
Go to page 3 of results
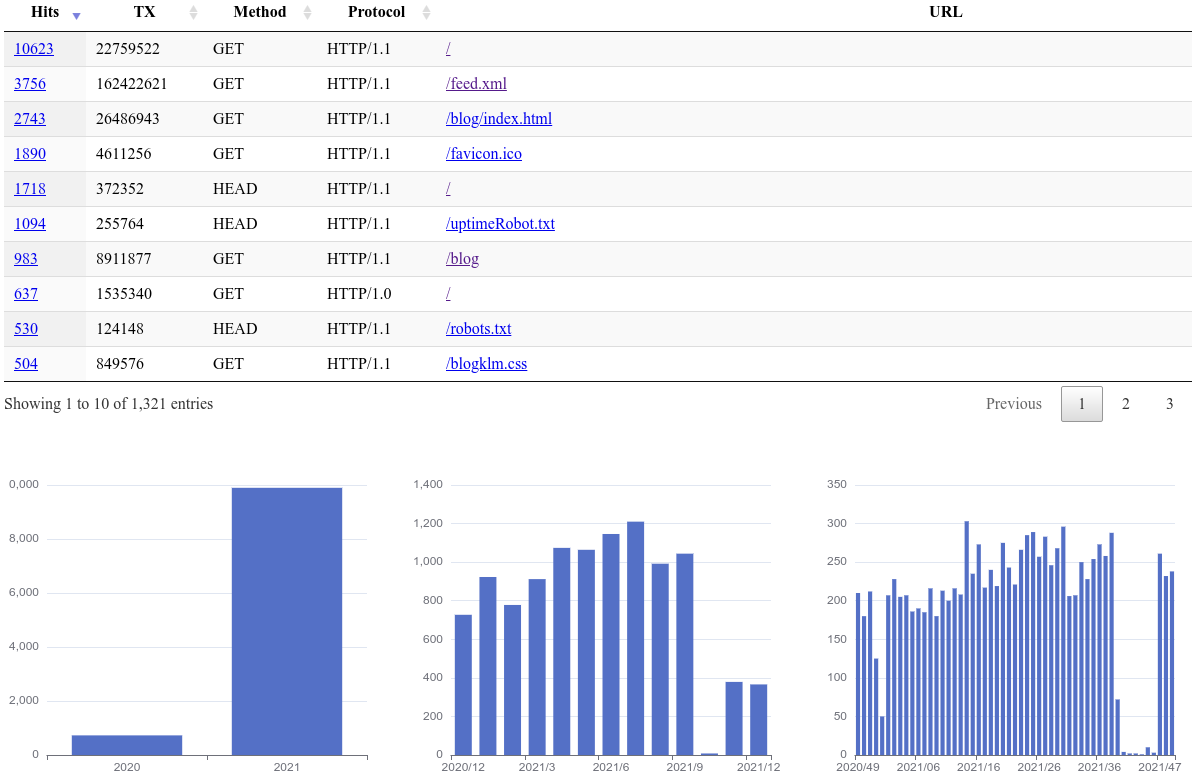[x=1169, y=404]
